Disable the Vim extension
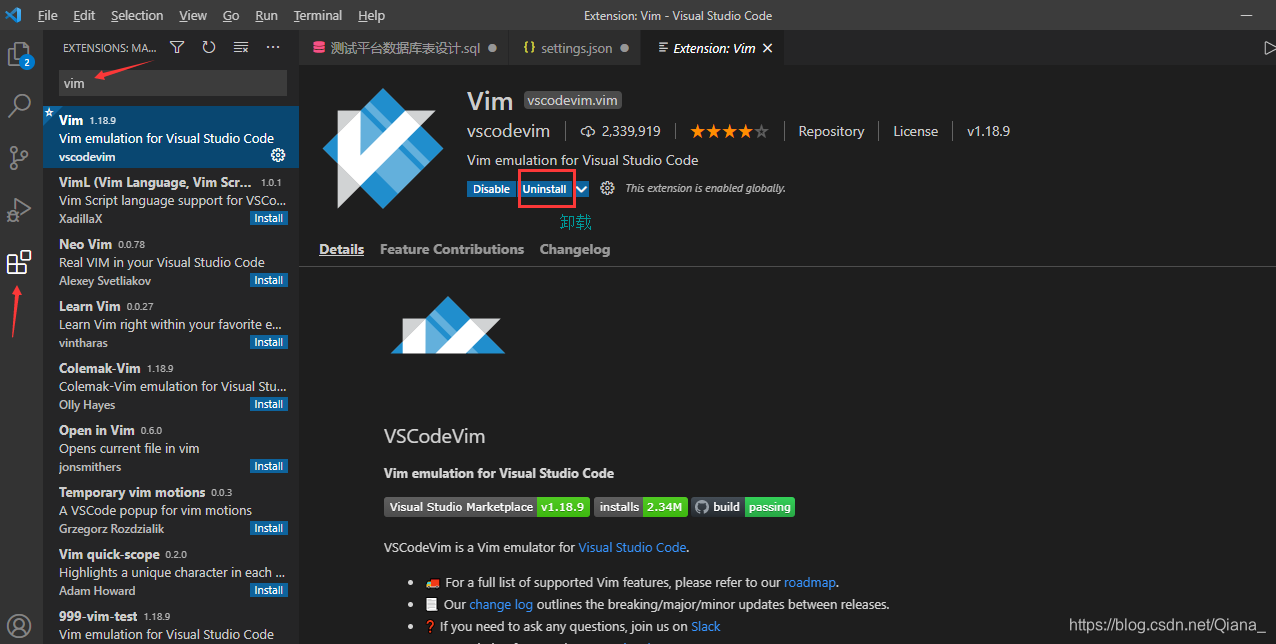 point(491,189)
